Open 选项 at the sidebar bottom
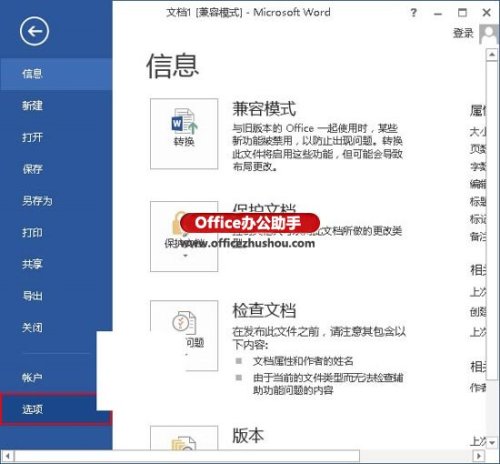 pyautogui.click(x=56, y=409)
